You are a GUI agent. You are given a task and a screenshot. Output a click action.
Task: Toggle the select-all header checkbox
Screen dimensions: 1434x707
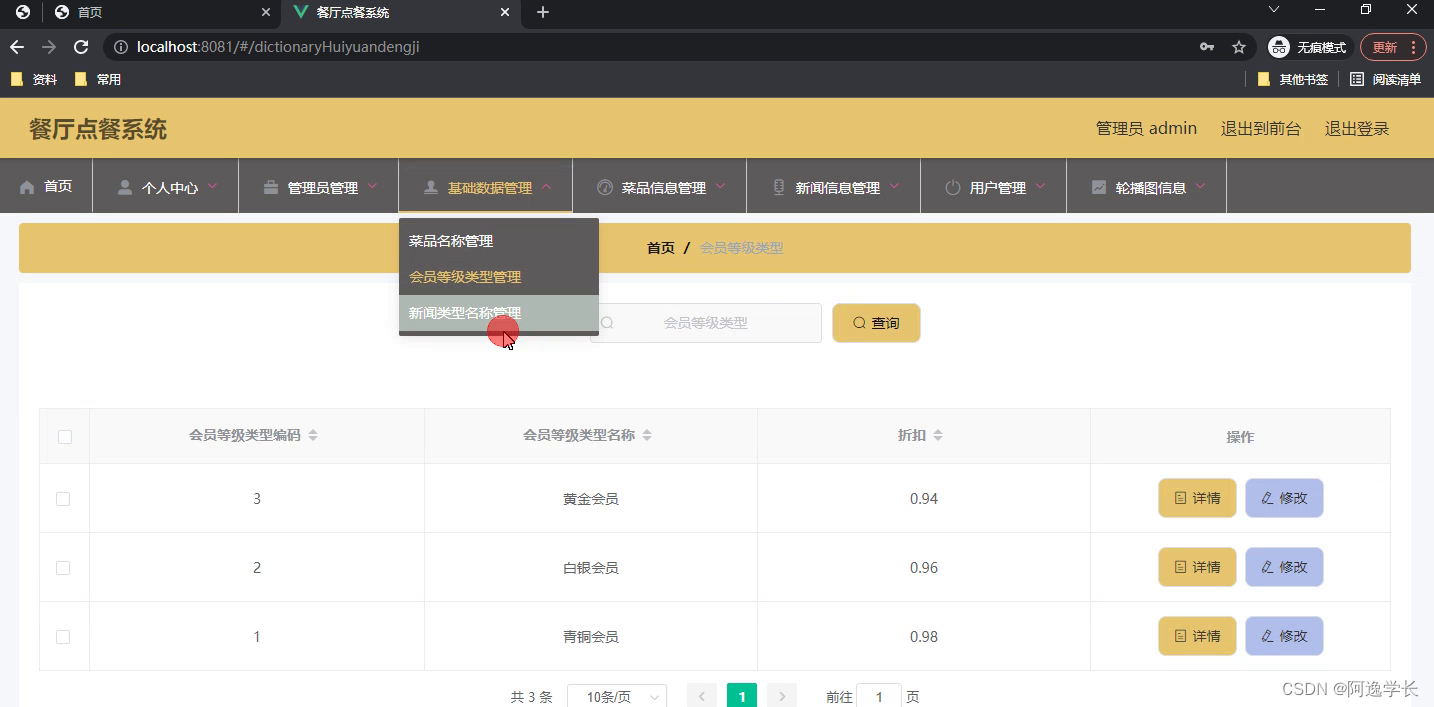pos(65,436)
